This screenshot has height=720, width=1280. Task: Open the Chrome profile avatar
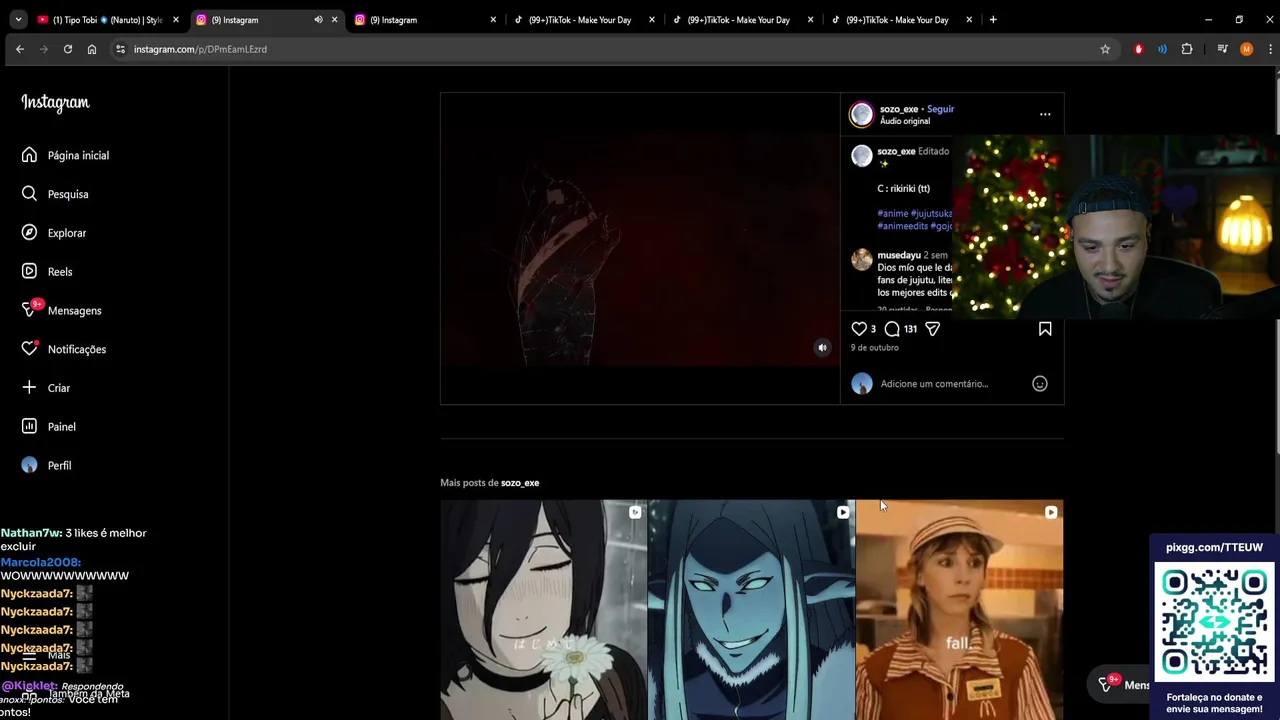(1246, 49)
